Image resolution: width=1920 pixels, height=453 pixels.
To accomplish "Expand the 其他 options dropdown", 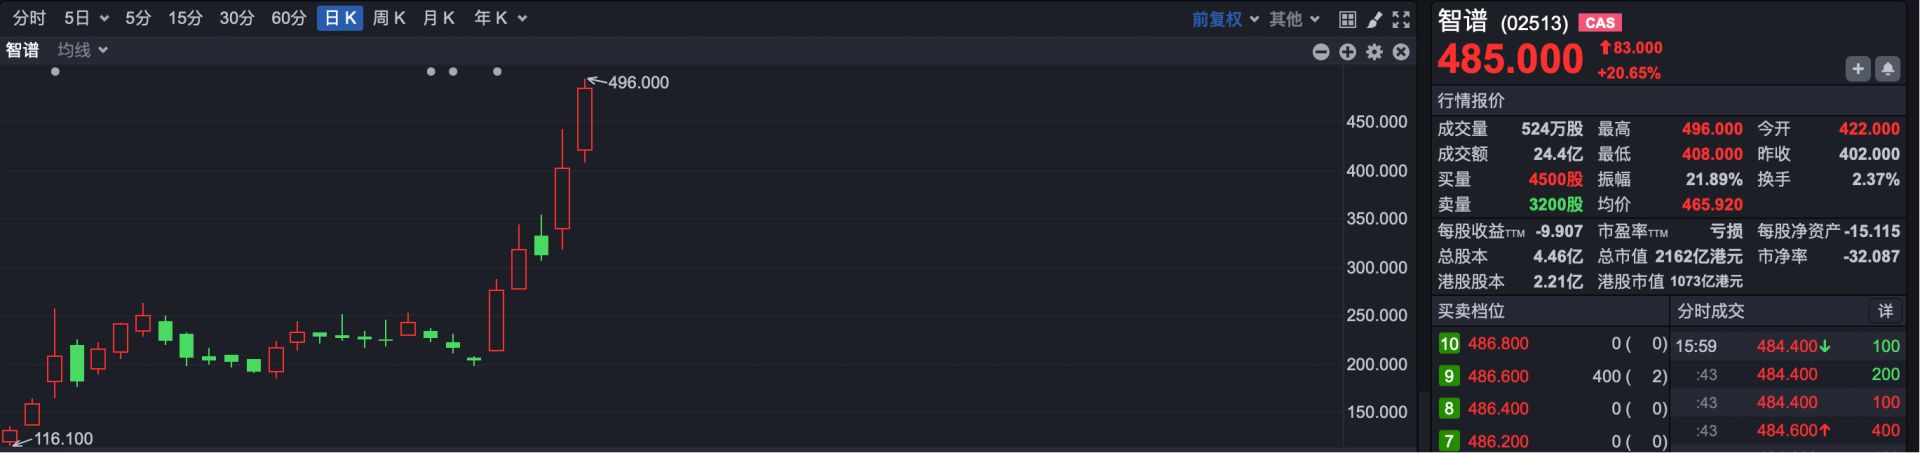I will coord(1294,19).
